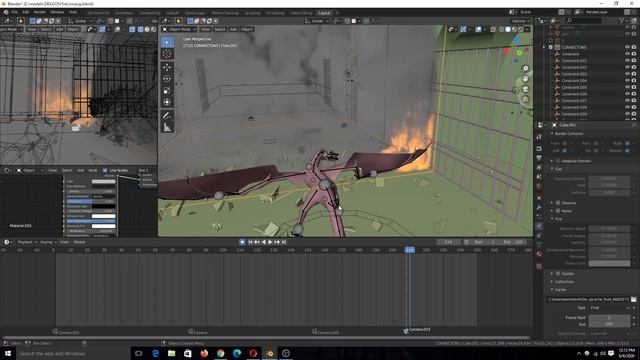Click the cache folder browse icon
Image resolution: width=640 pixels, height=360 pixels.
point(633,299)
